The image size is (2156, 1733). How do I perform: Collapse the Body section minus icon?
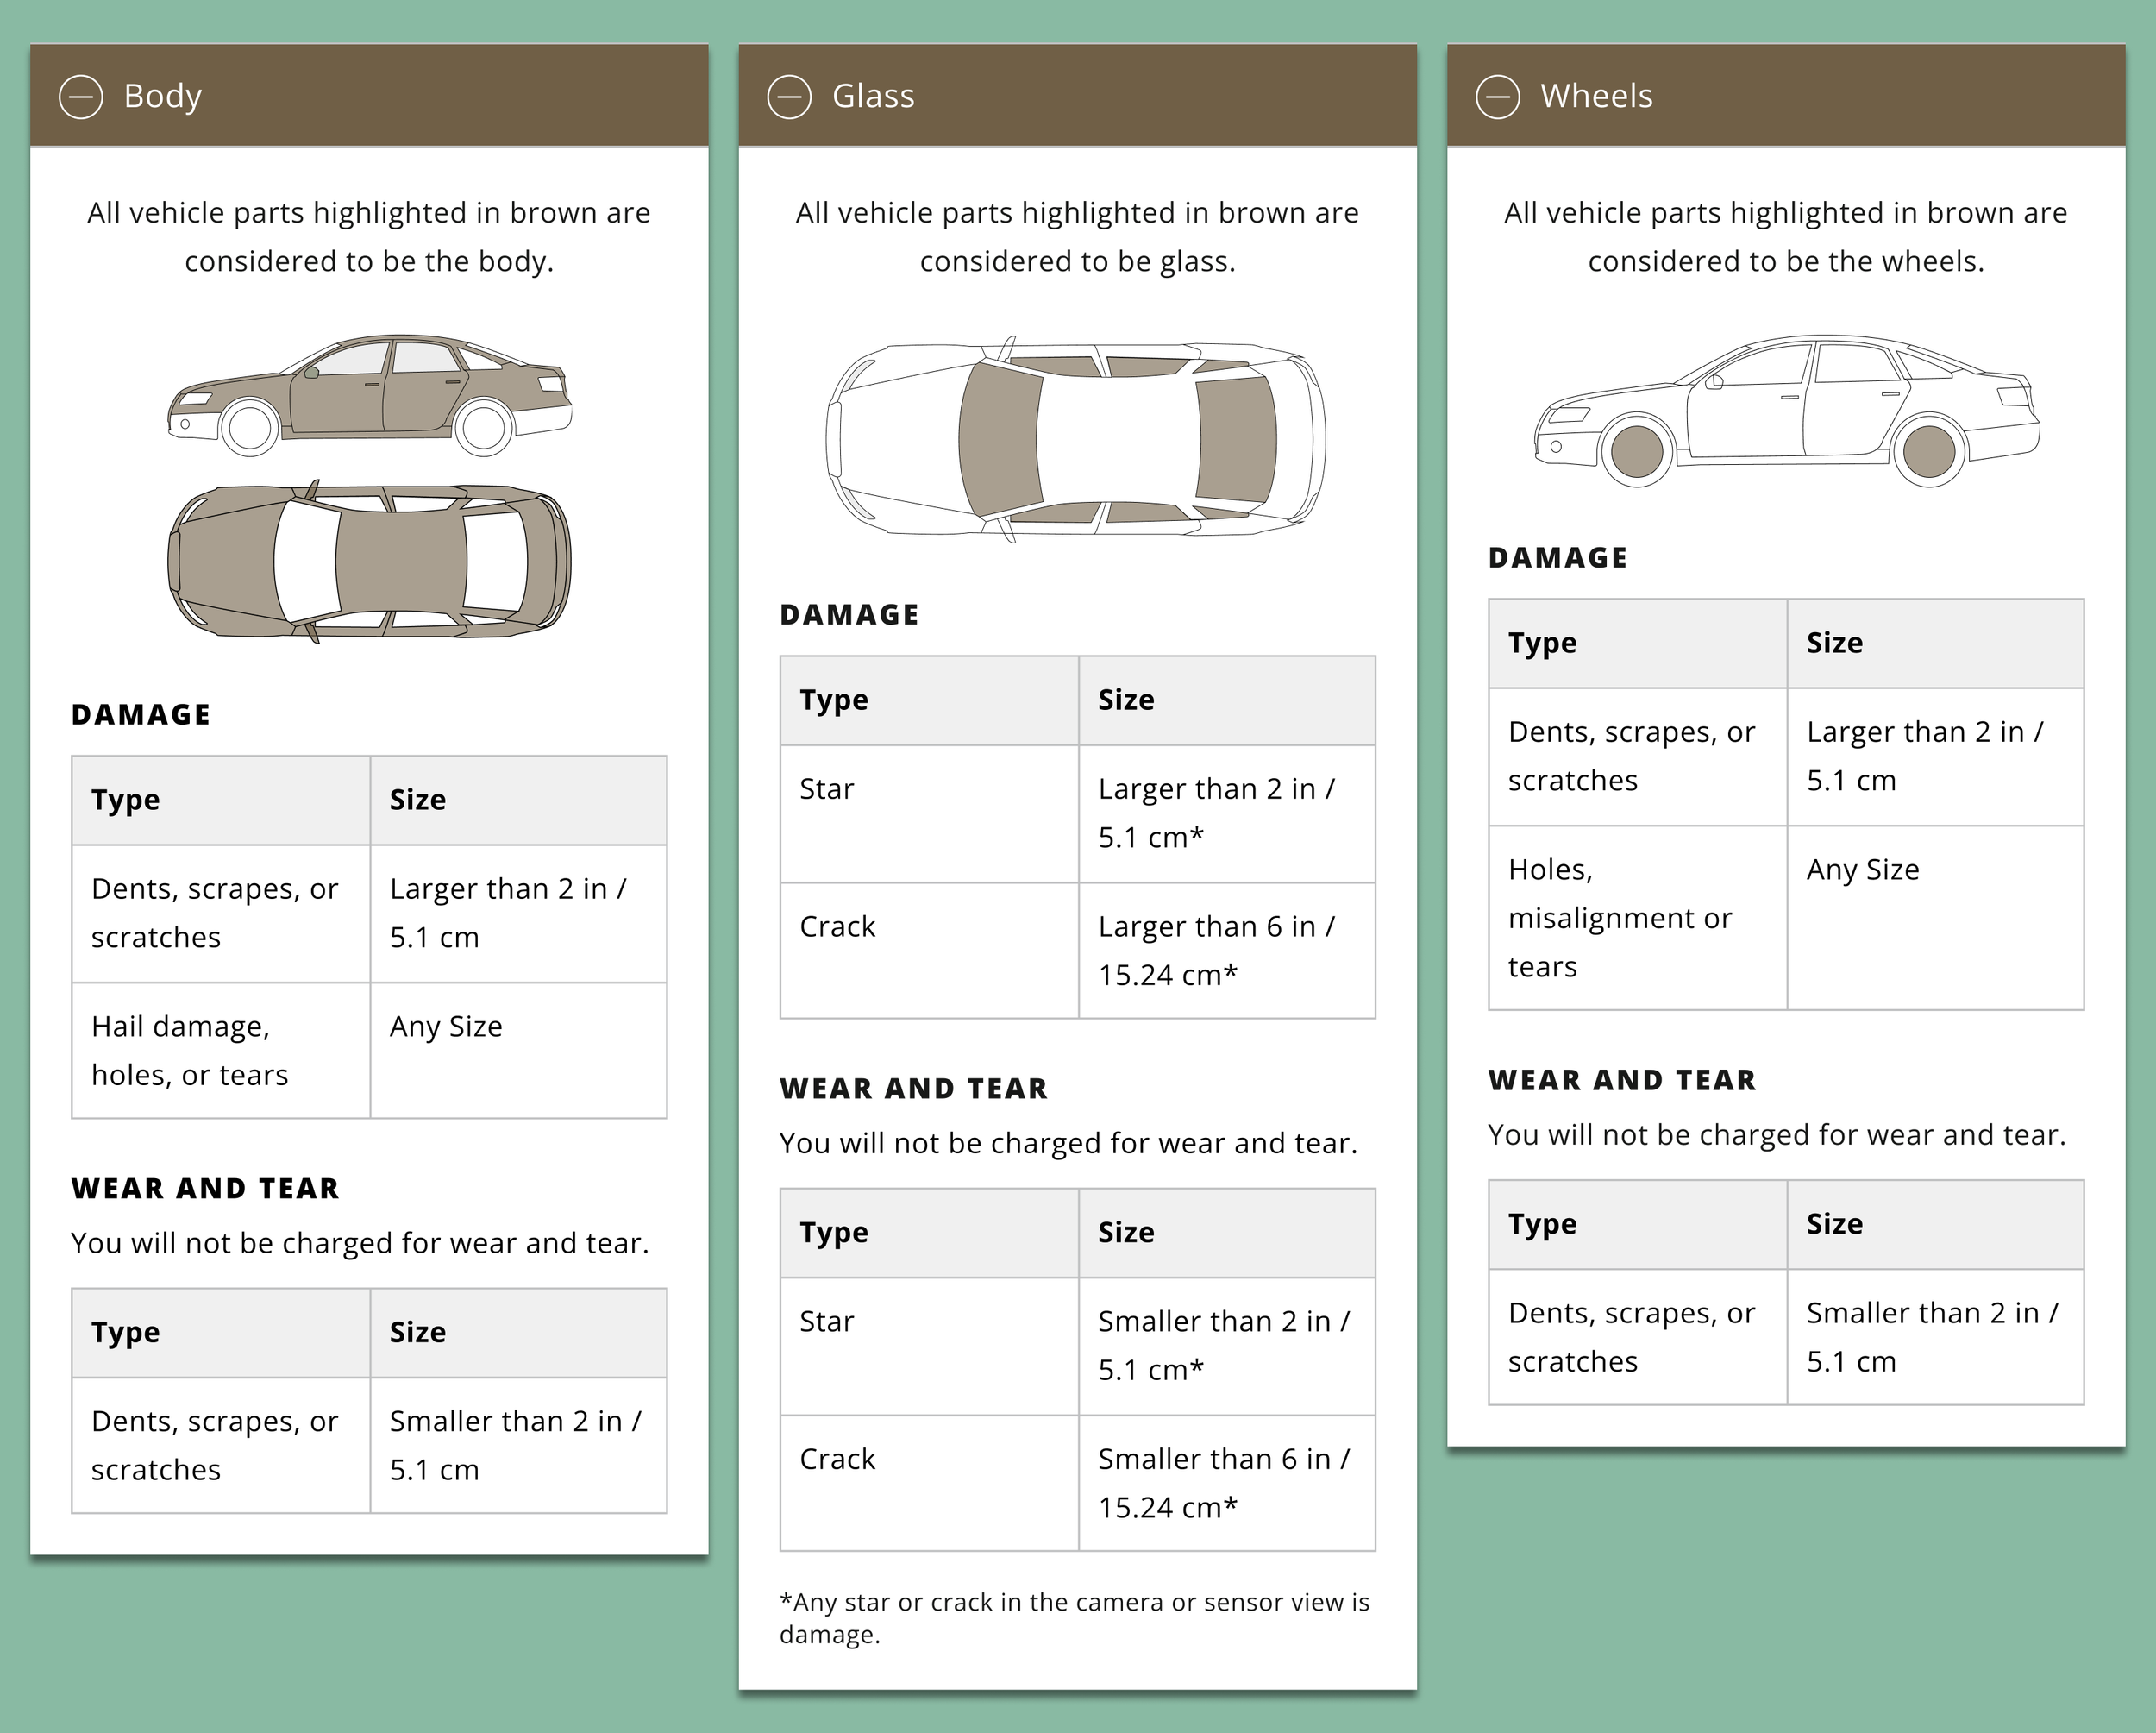click(81, 97)
